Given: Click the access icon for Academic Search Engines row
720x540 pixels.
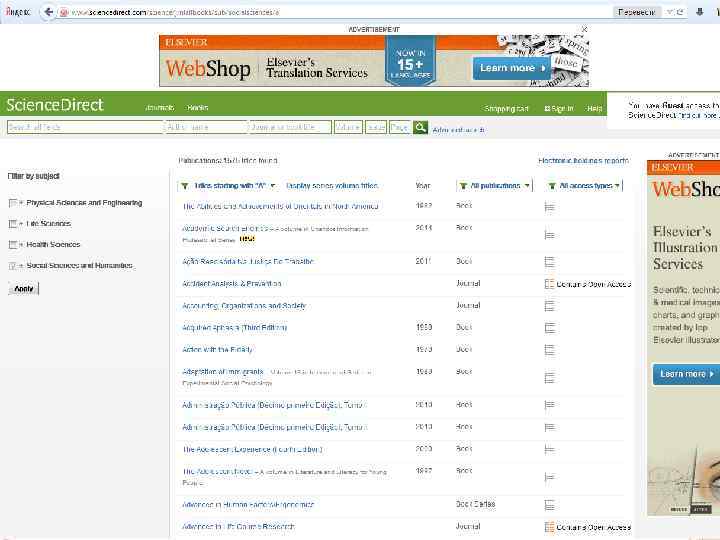Looking at the screenshot, I should tap(549, 235).
